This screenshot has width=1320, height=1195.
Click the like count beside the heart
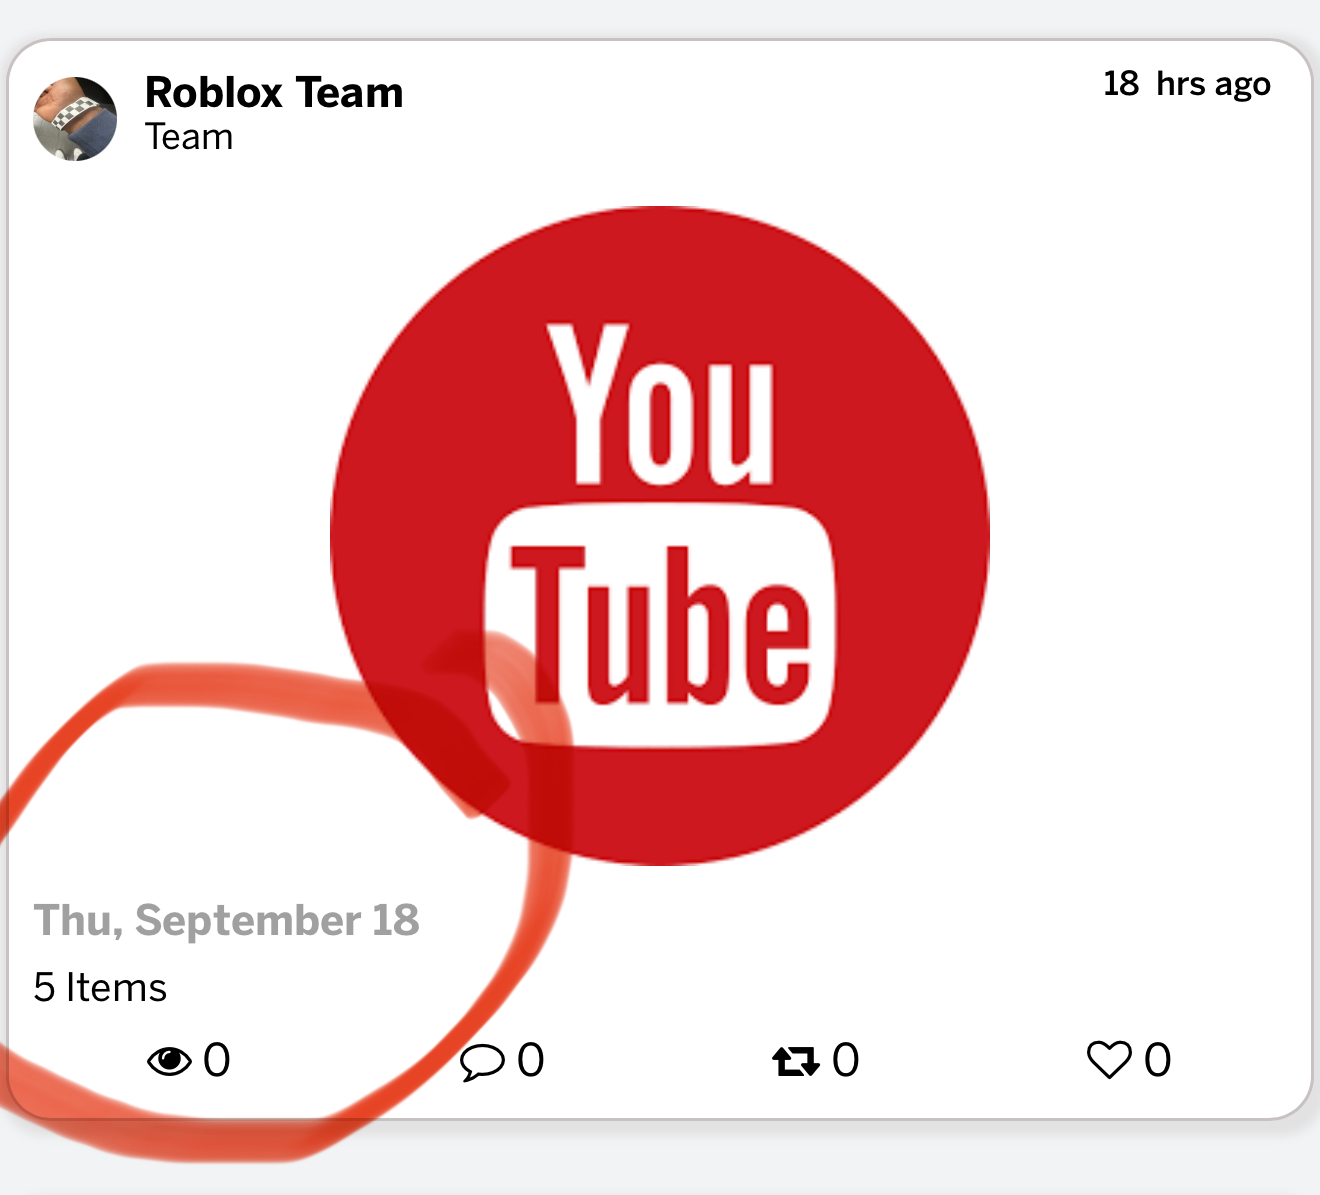coord(1158,1060)
